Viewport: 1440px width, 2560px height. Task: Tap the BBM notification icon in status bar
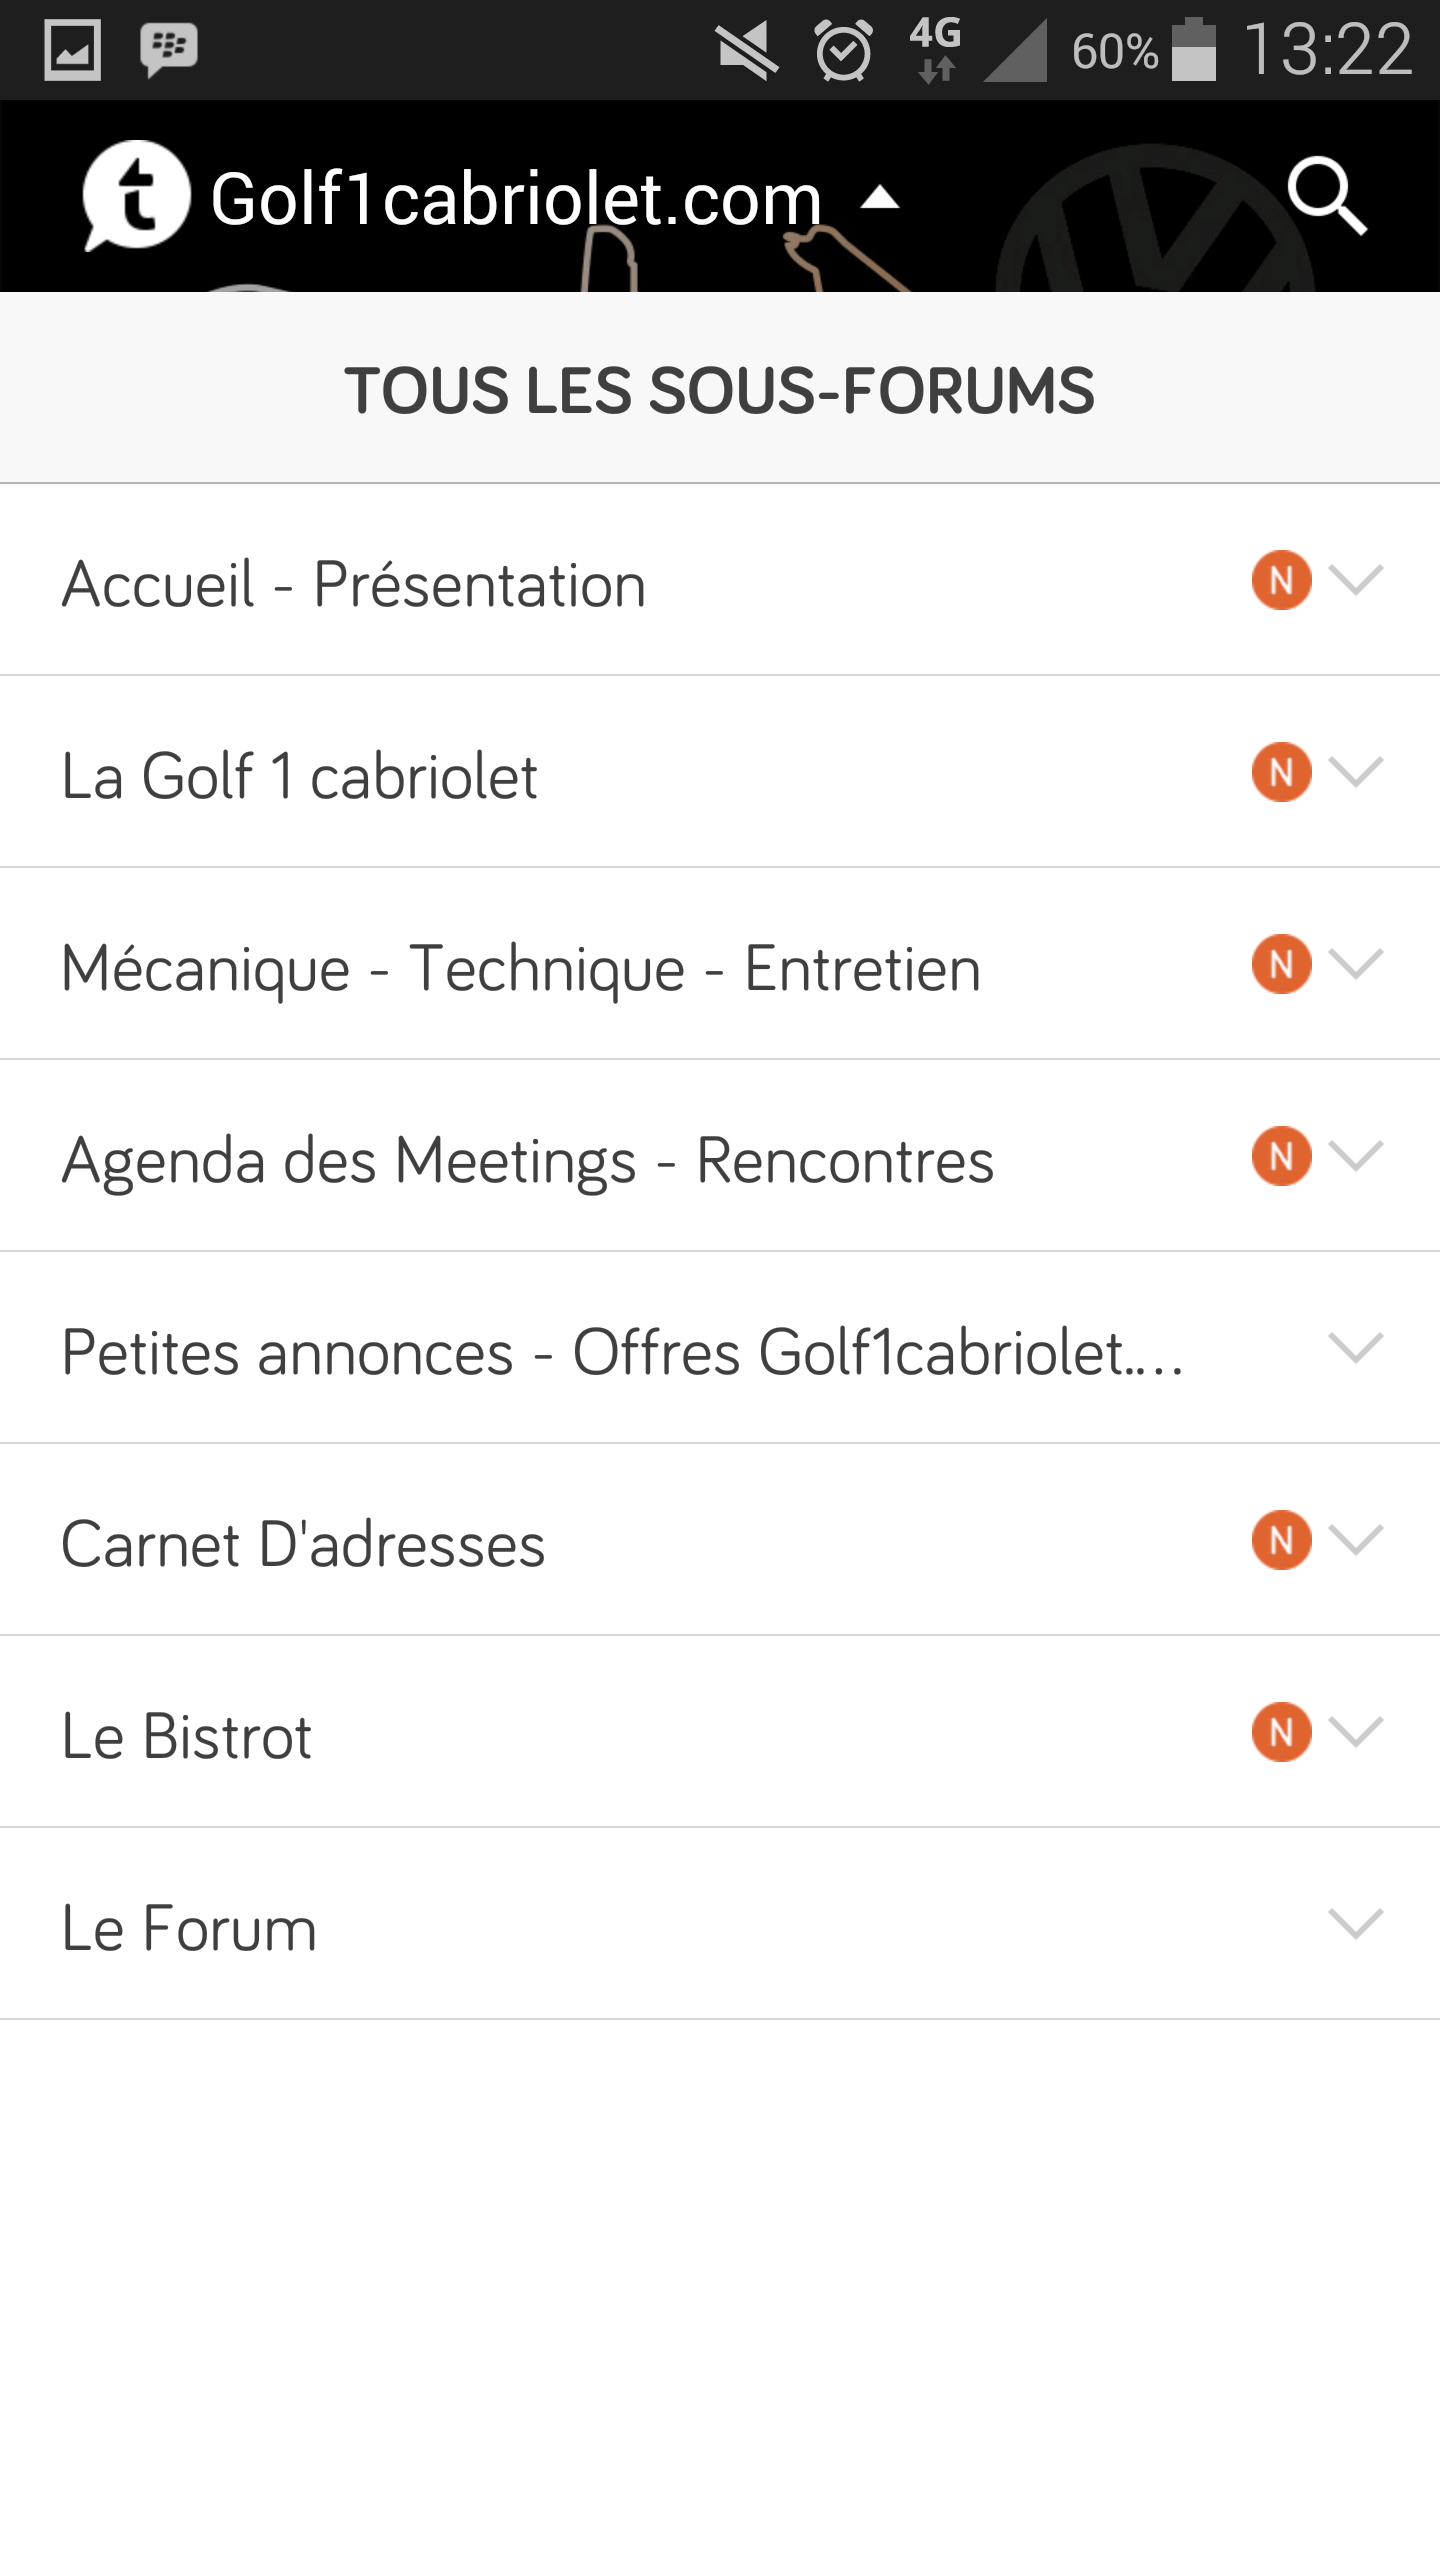pos(168,50)
